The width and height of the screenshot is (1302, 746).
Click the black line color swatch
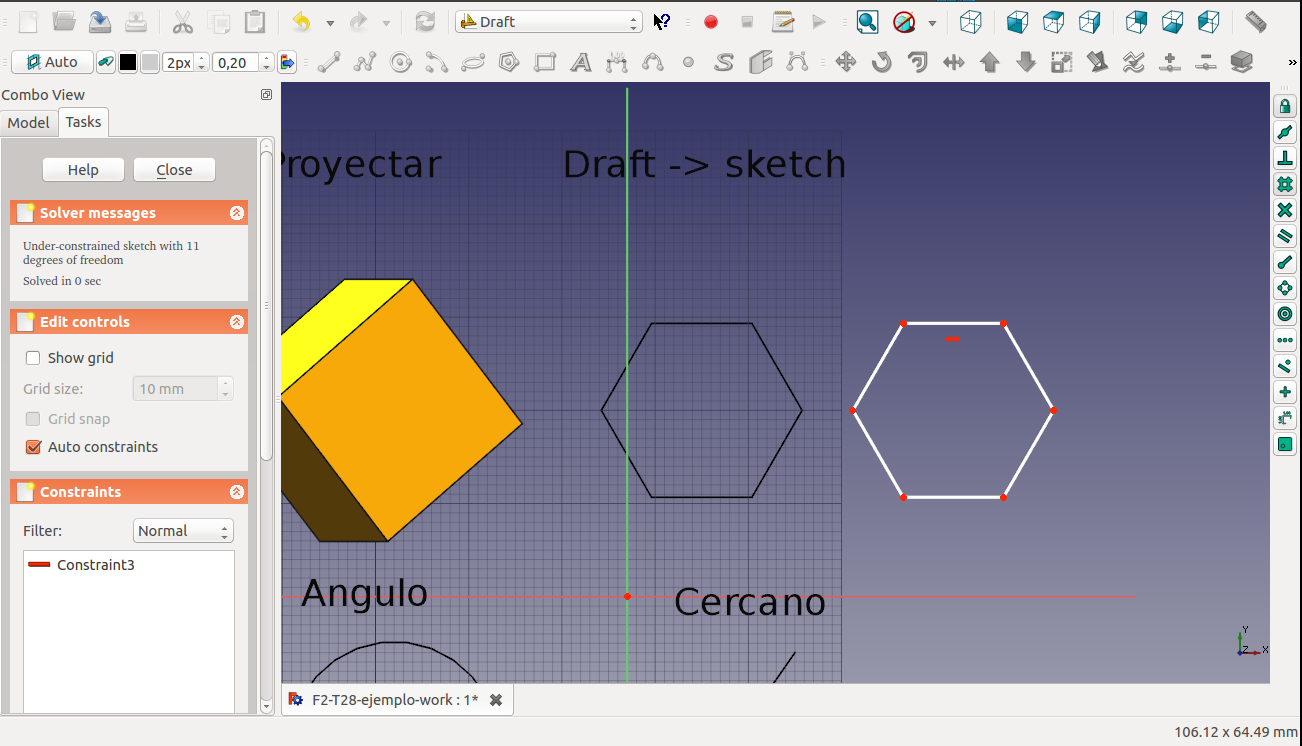128,63
